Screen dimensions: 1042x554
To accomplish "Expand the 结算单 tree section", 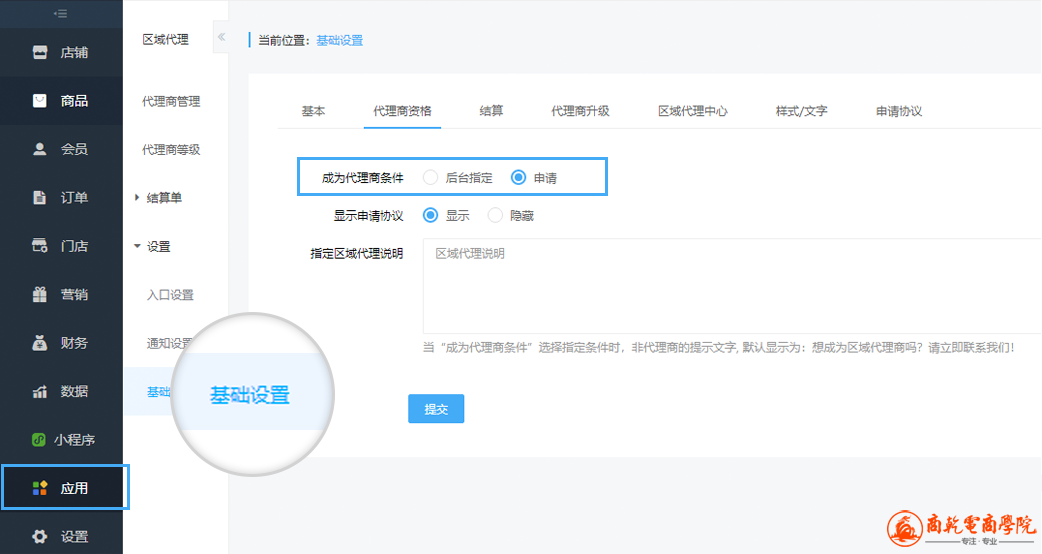I will (x=137, y=198).
